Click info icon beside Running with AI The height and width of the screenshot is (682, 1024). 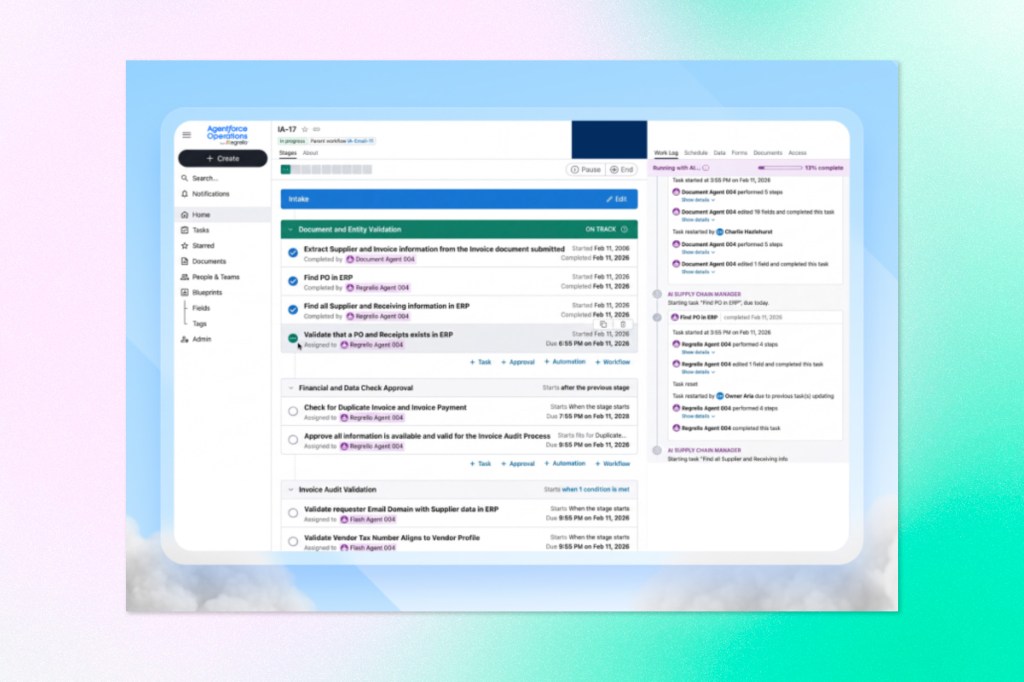coord(706,168)
